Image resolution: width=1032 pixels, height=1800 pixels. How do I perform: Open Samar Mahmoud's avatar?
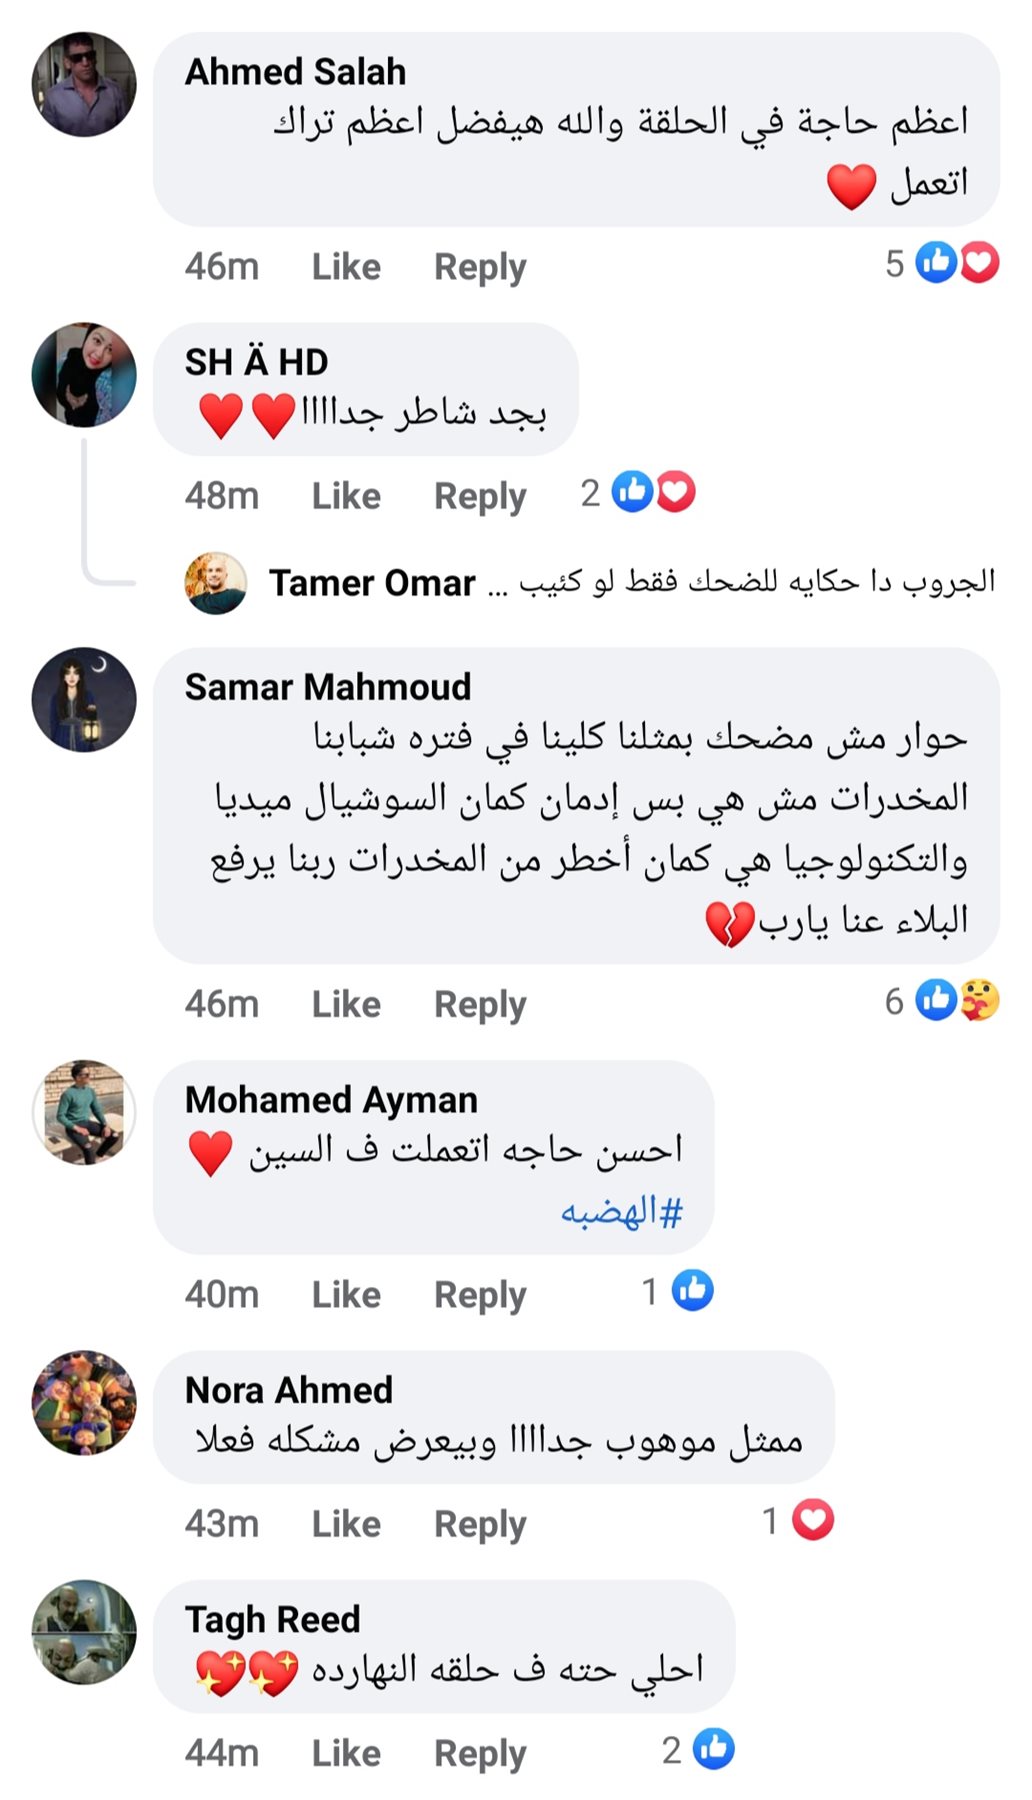(x=84, y=700)
